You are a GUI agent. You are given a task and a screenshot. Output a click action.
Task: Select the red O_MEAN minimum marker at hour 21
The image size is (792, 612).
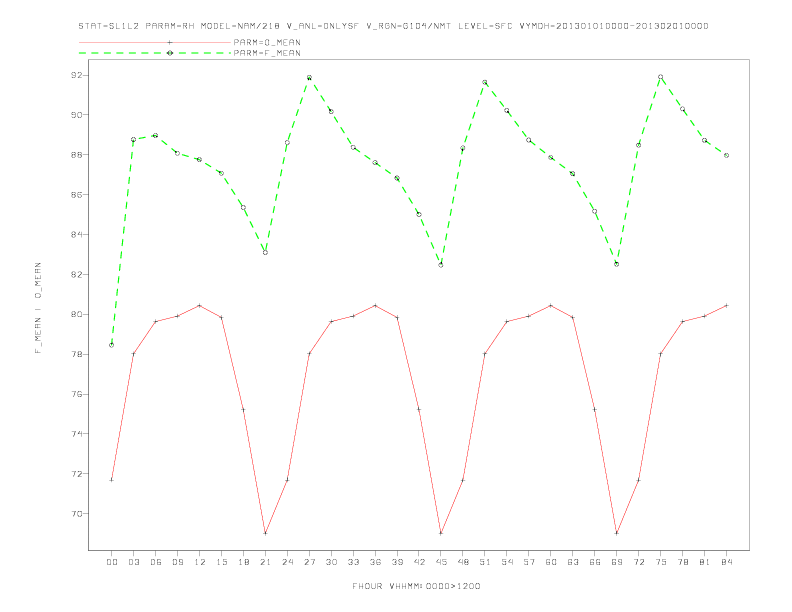point(265,533)
